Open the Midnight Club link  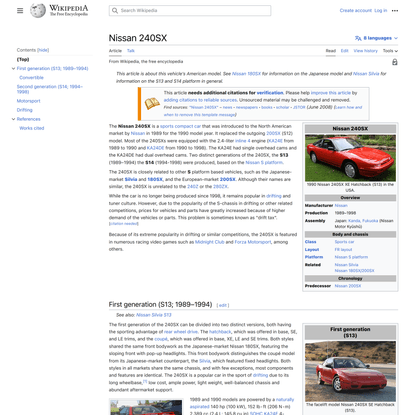[x=210, y=242]
